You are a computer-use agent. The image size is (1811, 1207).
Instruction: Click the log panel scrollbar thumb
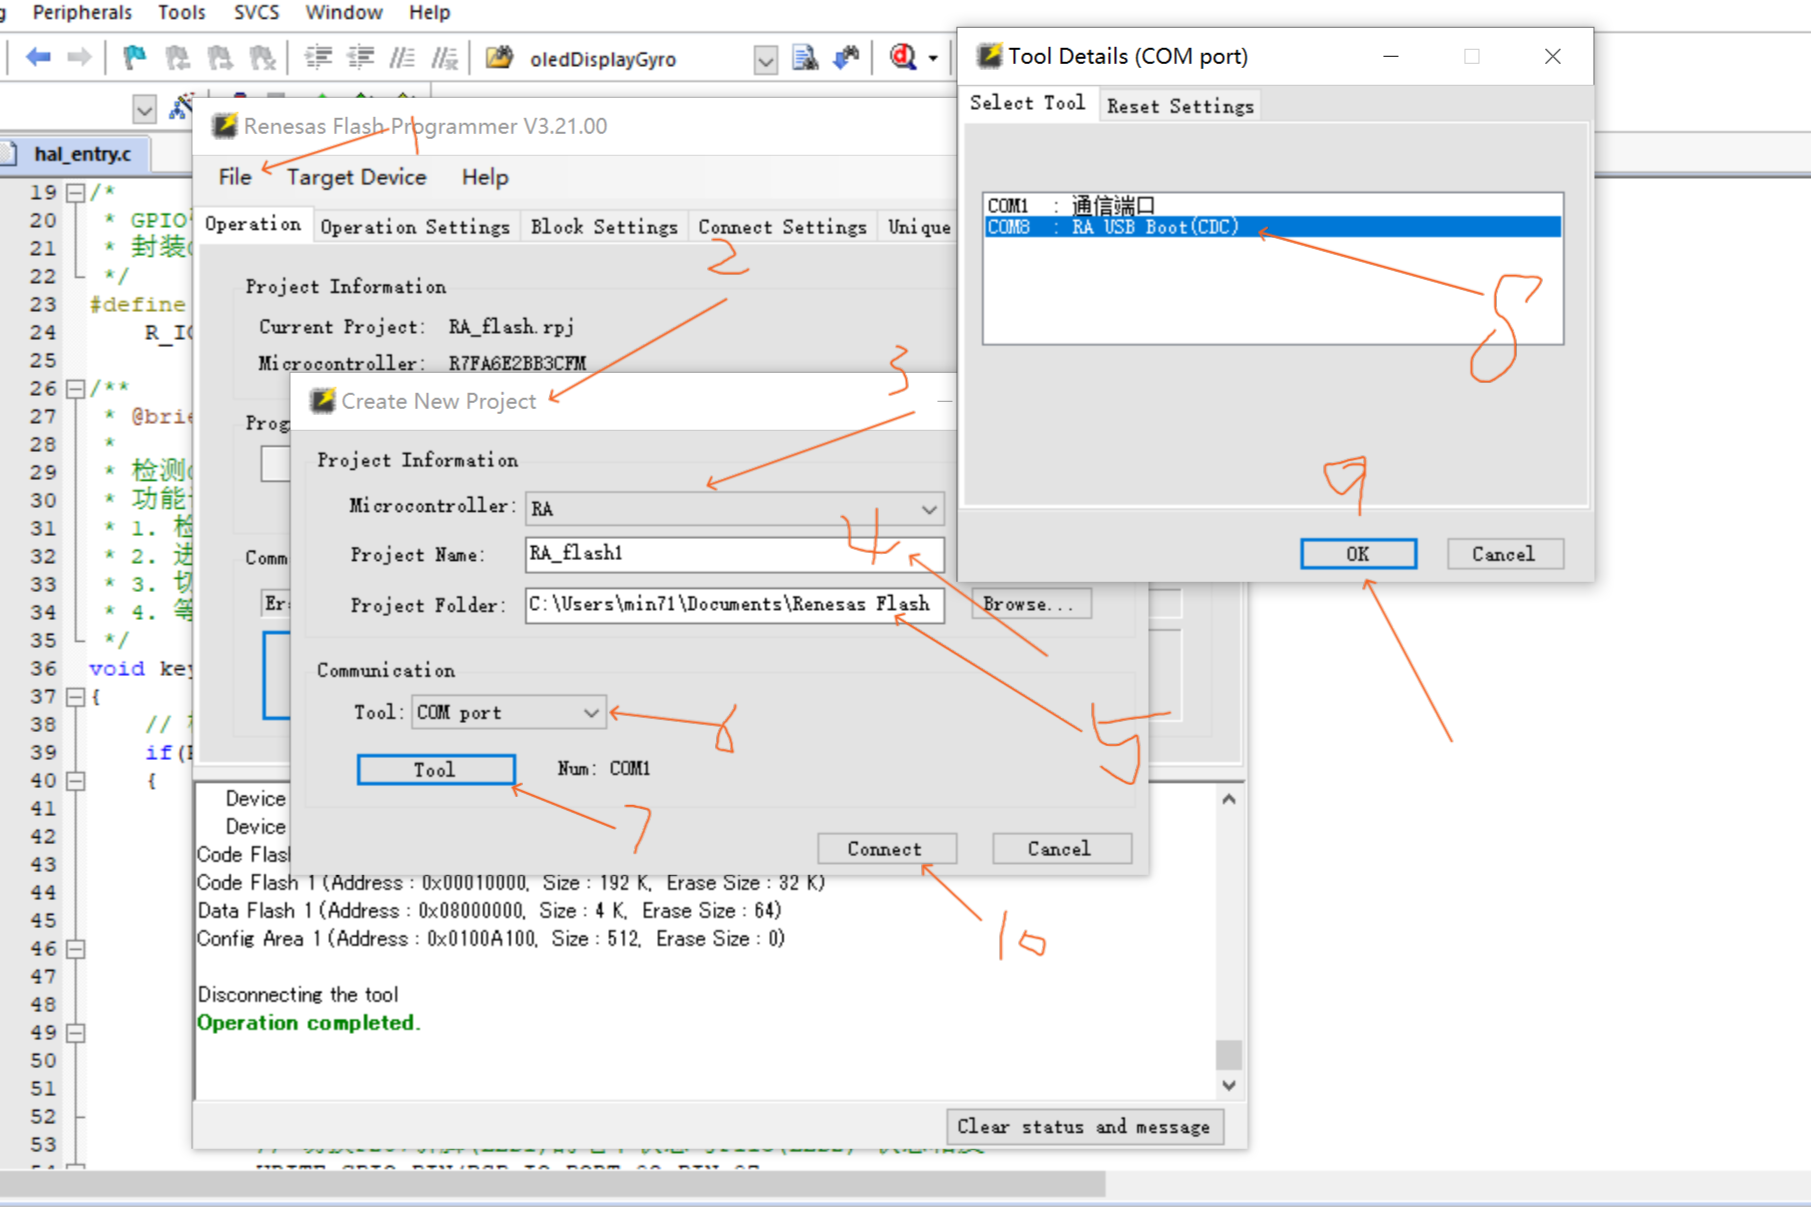(1229, 1054)
